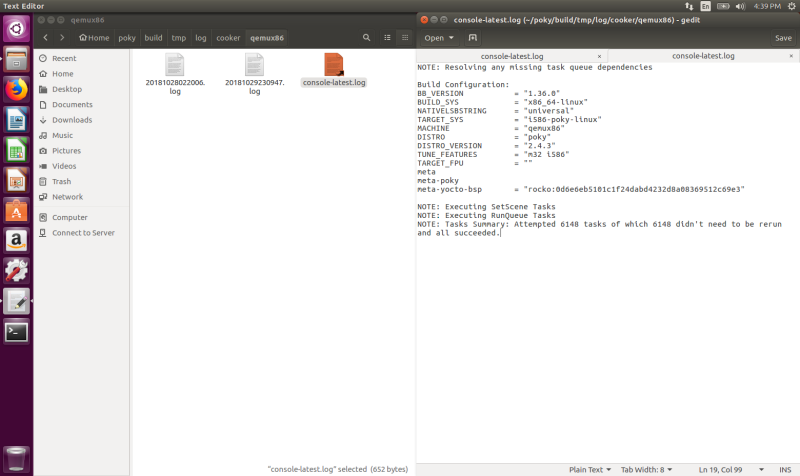Click Save button in gedit

click(783, 38)
